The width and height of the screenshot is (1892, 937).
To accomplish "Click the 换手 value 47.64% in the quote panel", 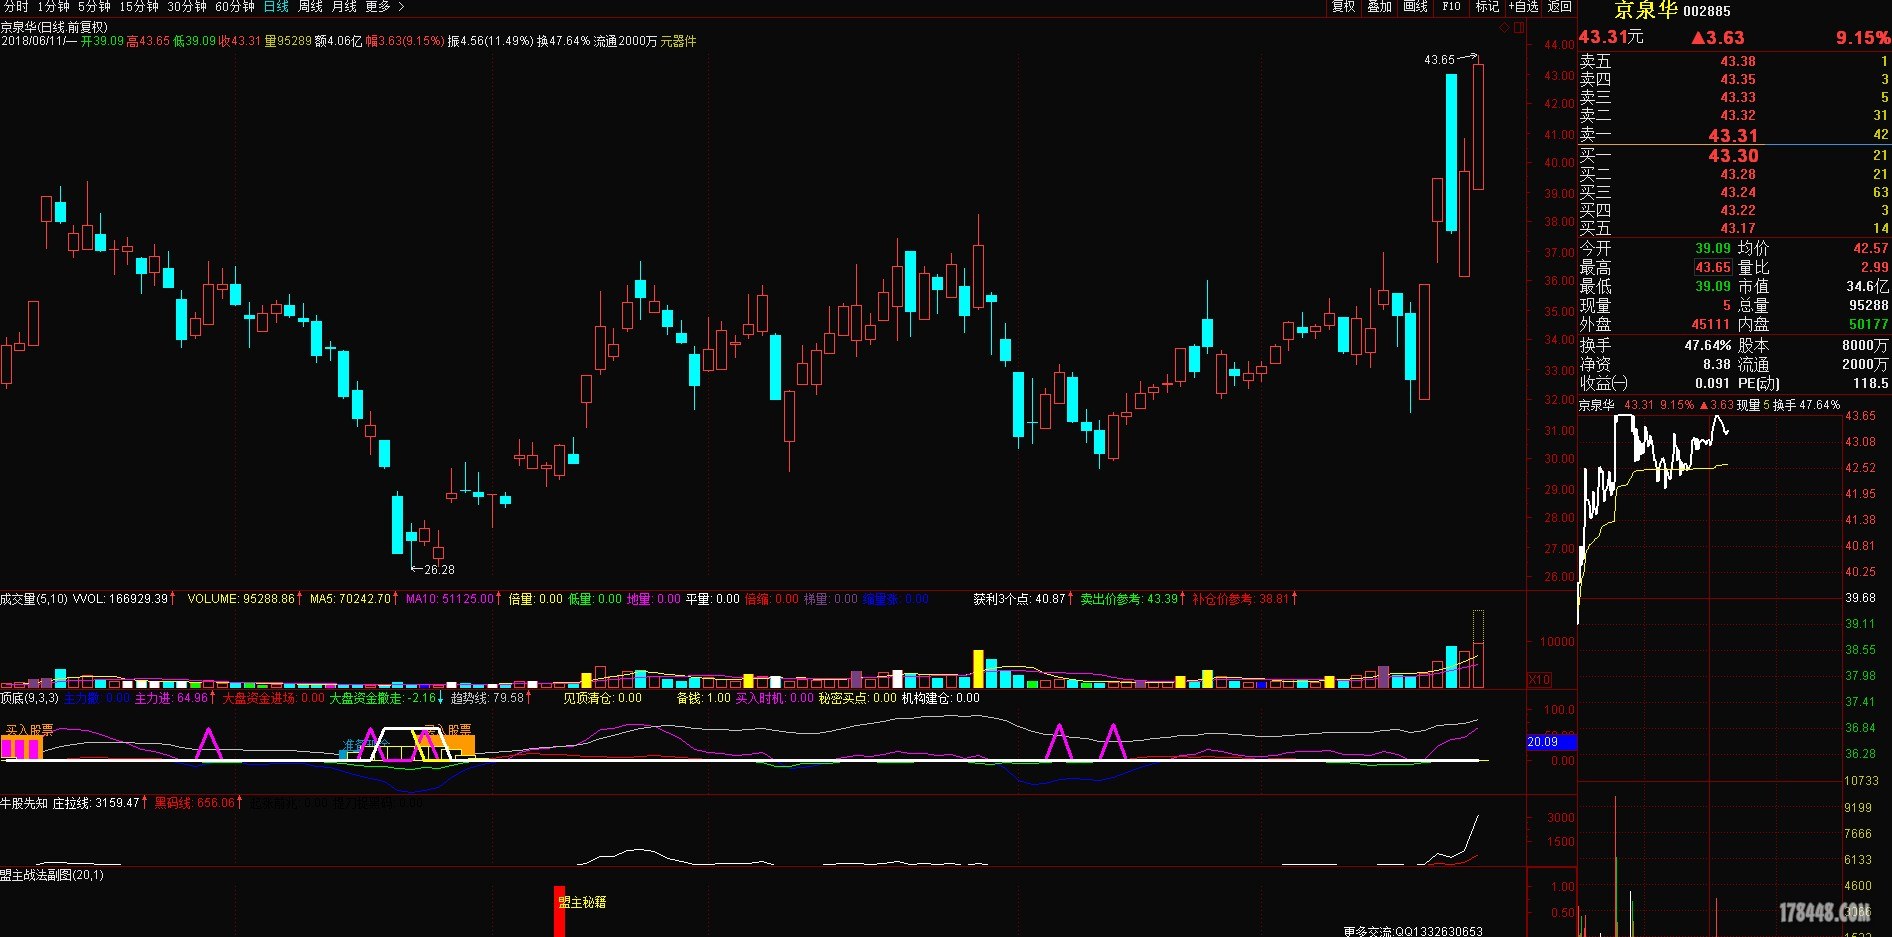I will tap(1707, 345).
